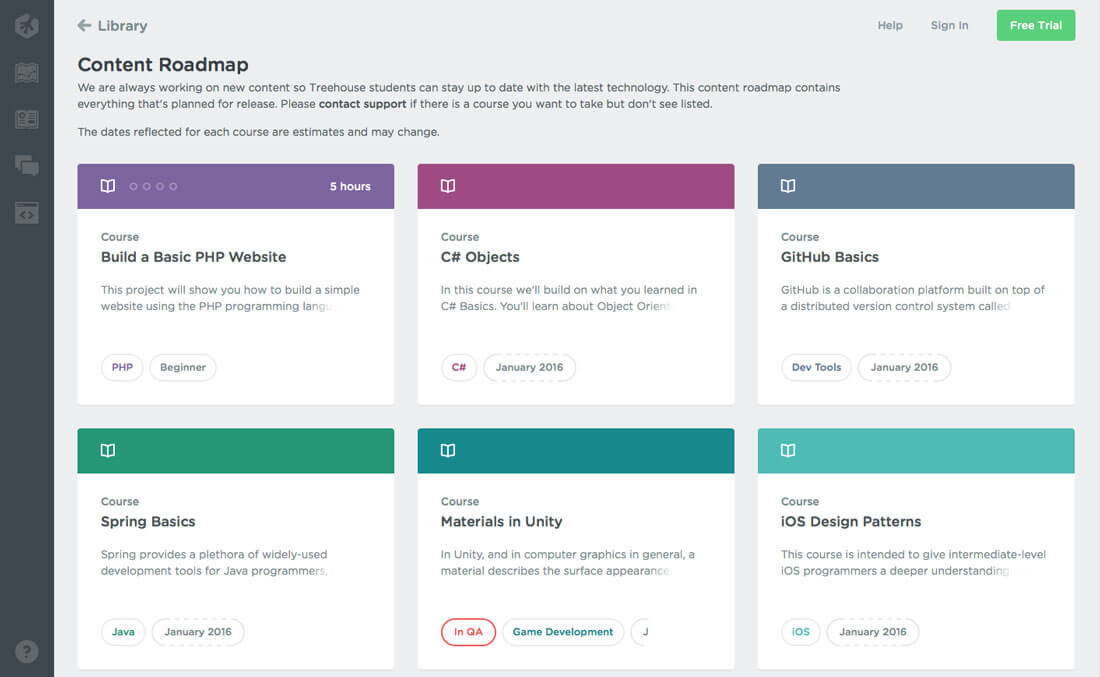This screenshot has width=1100, height=677.
Task: Click book icon on iOS Design Patterns card
Action: 788,450
